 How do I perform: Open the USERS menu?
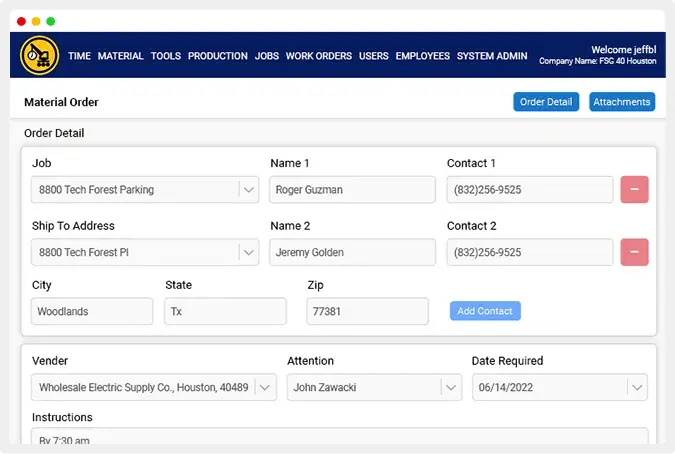coord(374,56)
